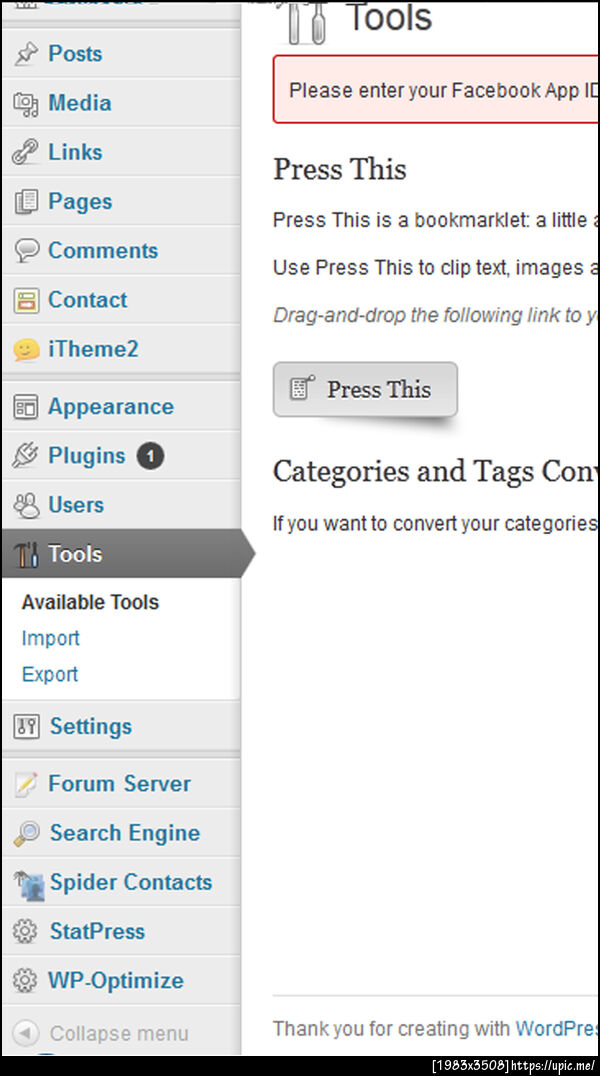The width and height of the screenshot is (600, 1076).
Task: Click the Media camera icon
Action: (26, 103)
